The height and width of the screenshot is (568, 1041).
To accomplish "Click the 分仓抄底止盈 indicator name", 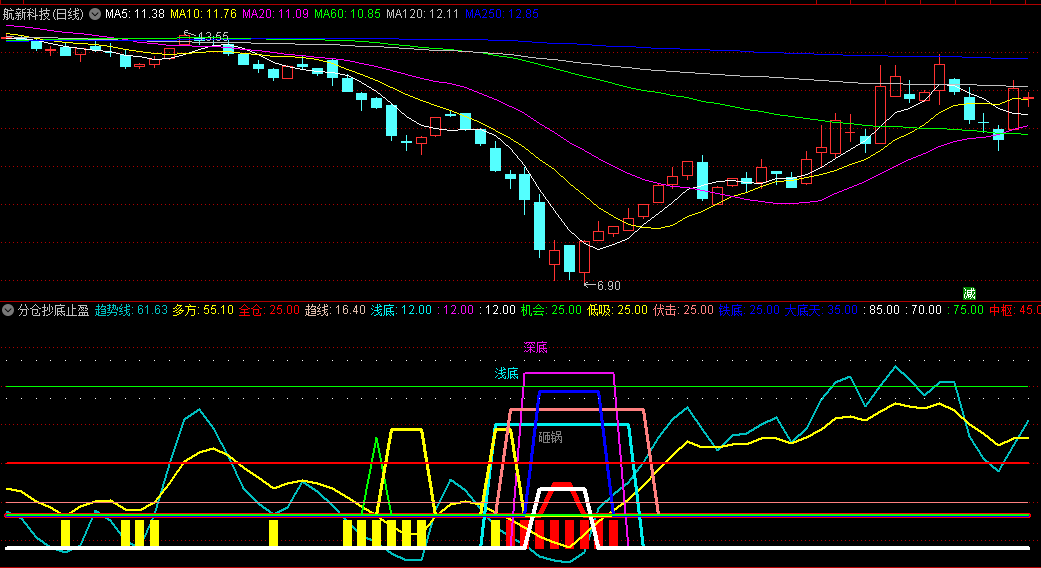I will pyautogui.click(x=54, y=310).
